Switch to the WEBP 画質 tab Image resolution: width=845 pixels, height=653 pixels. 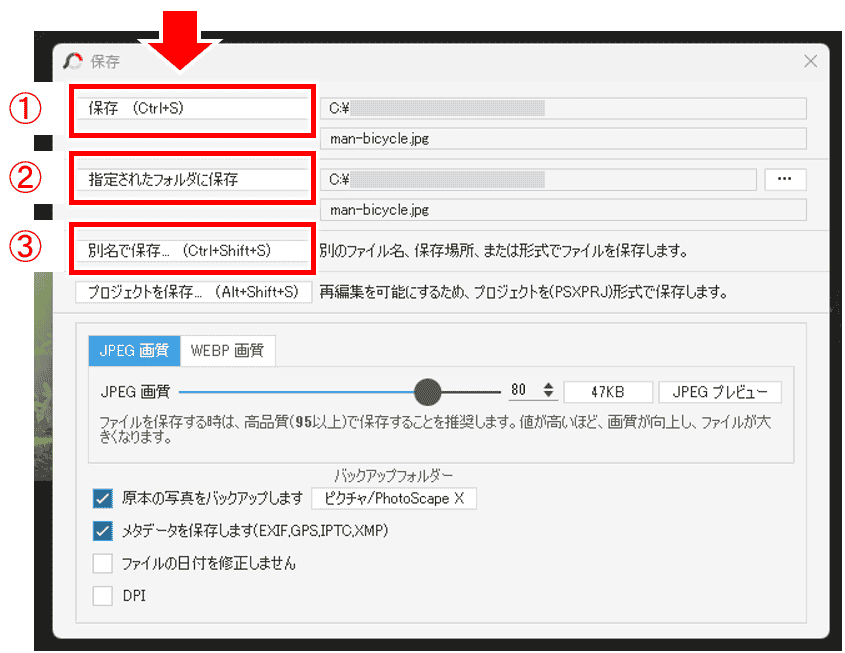tap(227, 351)
